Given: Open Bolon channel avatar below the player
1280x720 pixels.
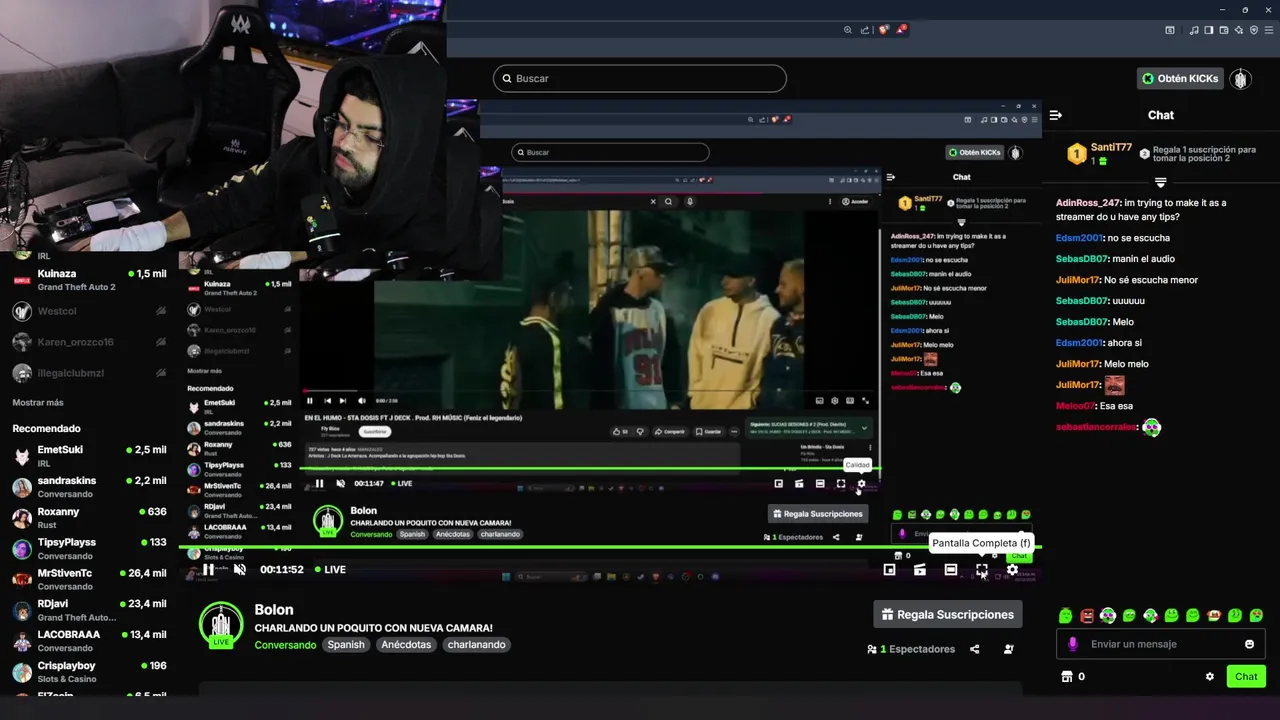Looking at the screenshot, I should pos(221,625).
